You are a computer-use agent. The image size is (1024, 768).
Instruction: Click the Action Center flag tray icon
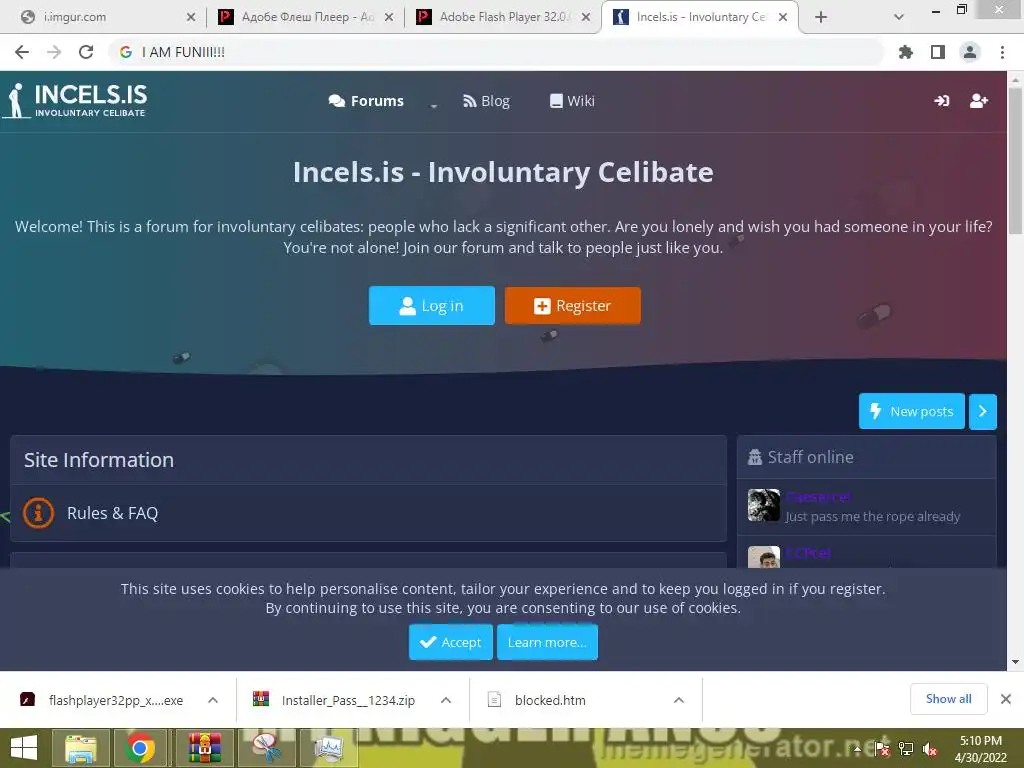coord(882,749)
